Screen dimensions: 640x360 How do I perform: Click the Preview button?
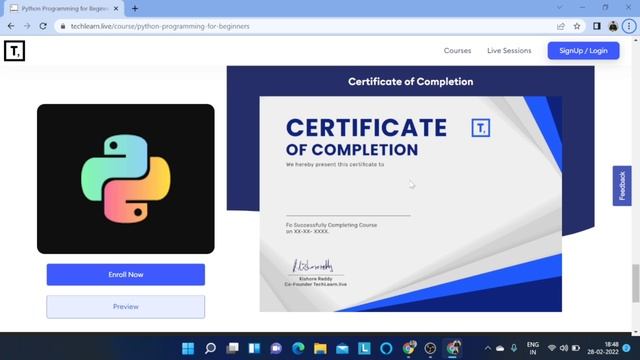click(x=126, y=307)
